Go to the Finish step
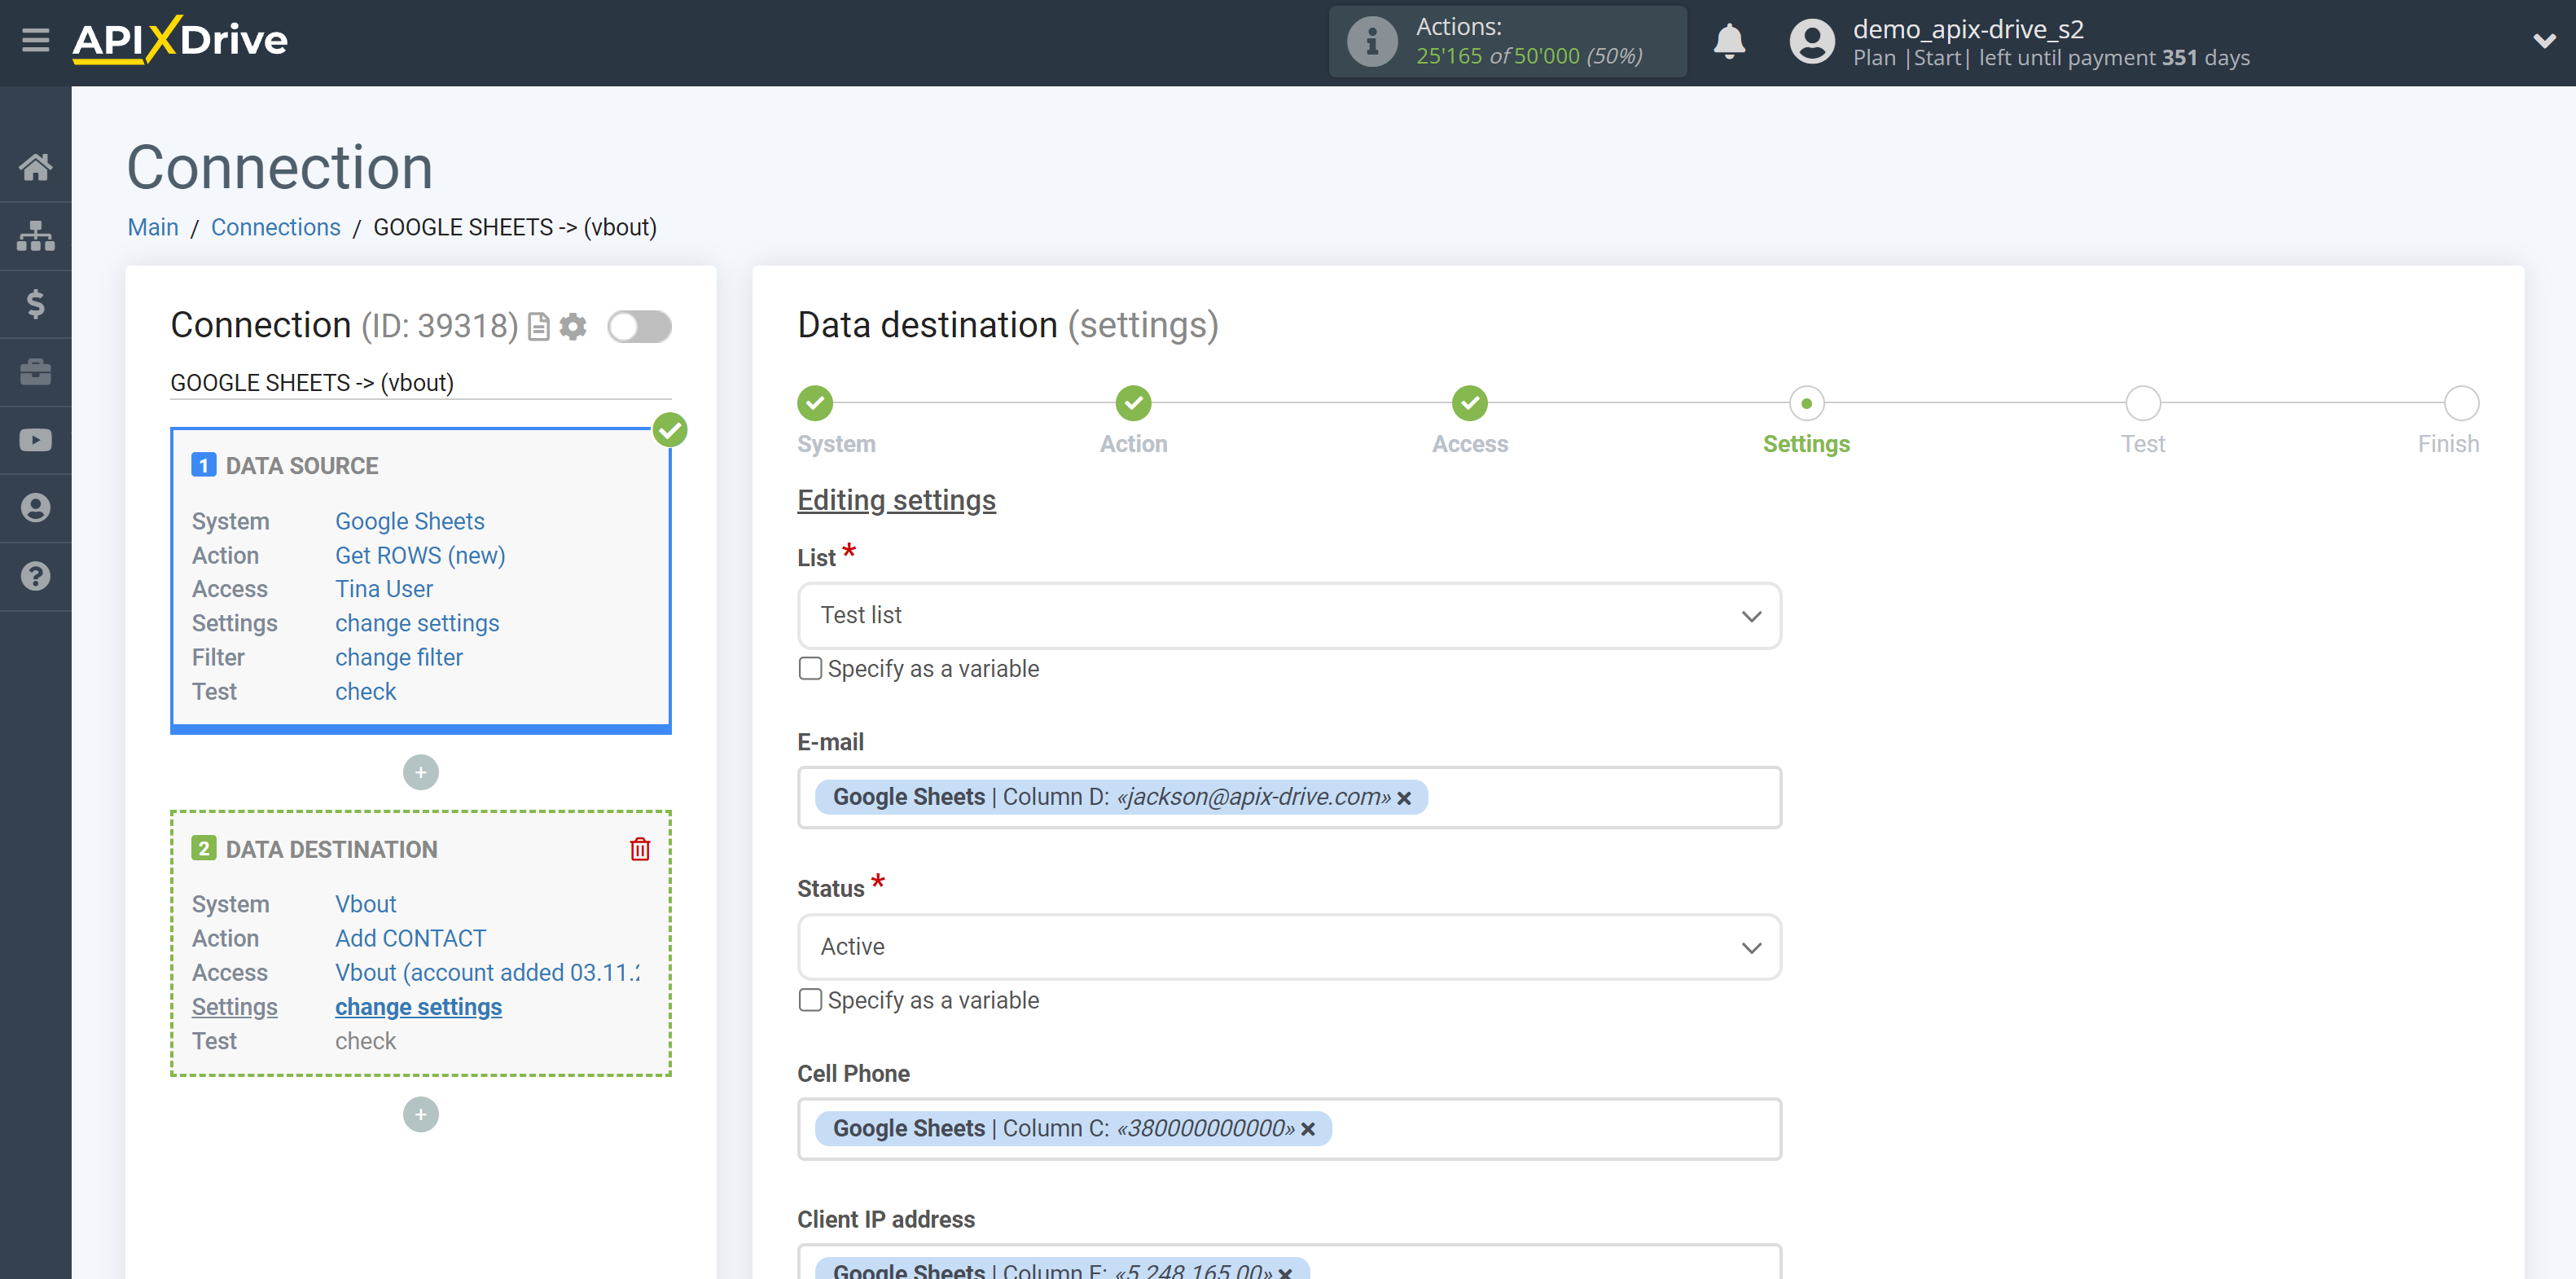Screen dimensions: 2576x1279 tap(2461, 403)
